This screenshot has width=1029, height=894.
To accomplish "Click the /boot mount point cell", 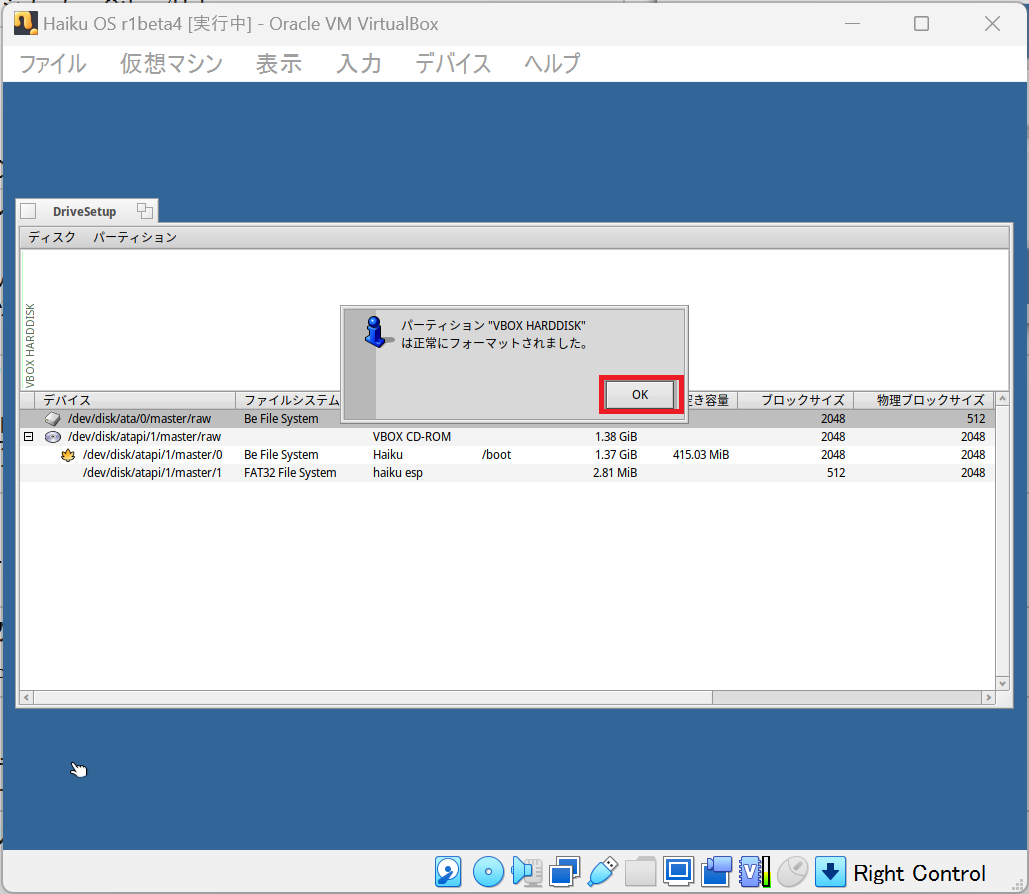I will pyautogui.click(x=496, y=454).
